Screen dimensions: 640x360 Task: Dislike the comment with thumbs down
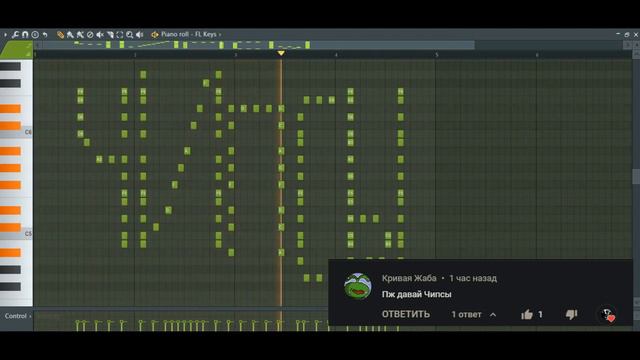(571, 314)
